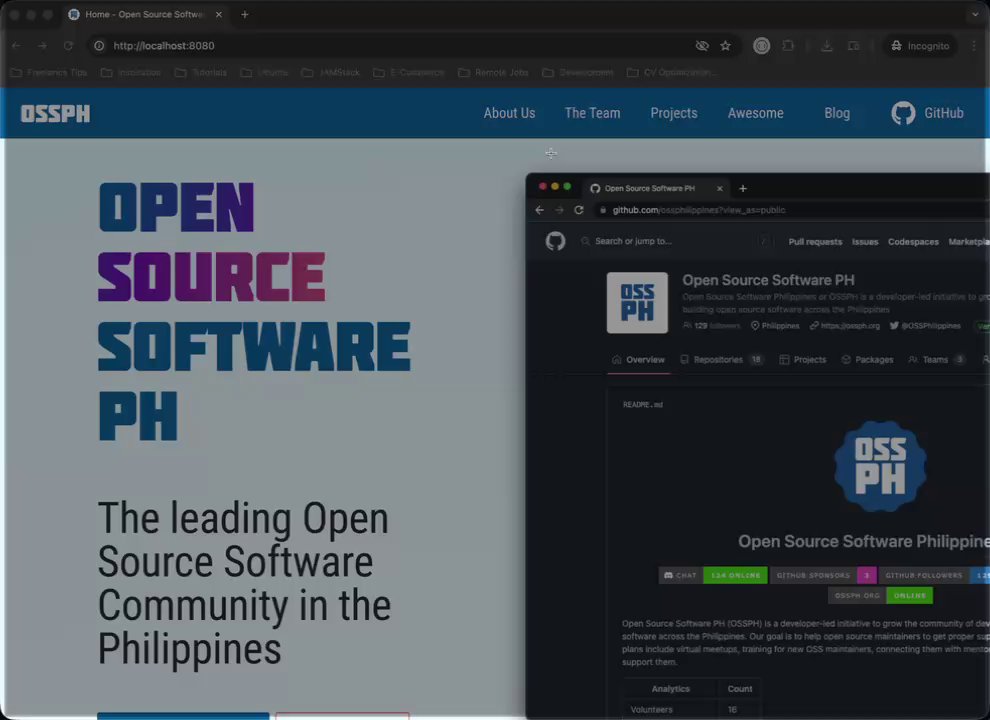This screenshot has height=720, width=990.
Task: Open the Development bookmark folder
Action: point(578,73)
